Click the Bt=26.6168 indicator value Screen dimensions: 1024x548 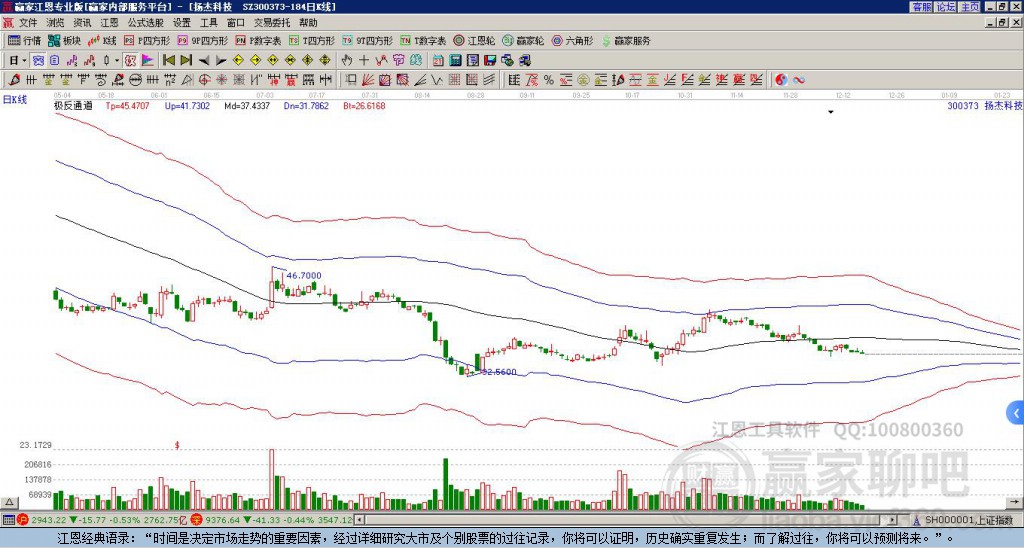point(364,105)
